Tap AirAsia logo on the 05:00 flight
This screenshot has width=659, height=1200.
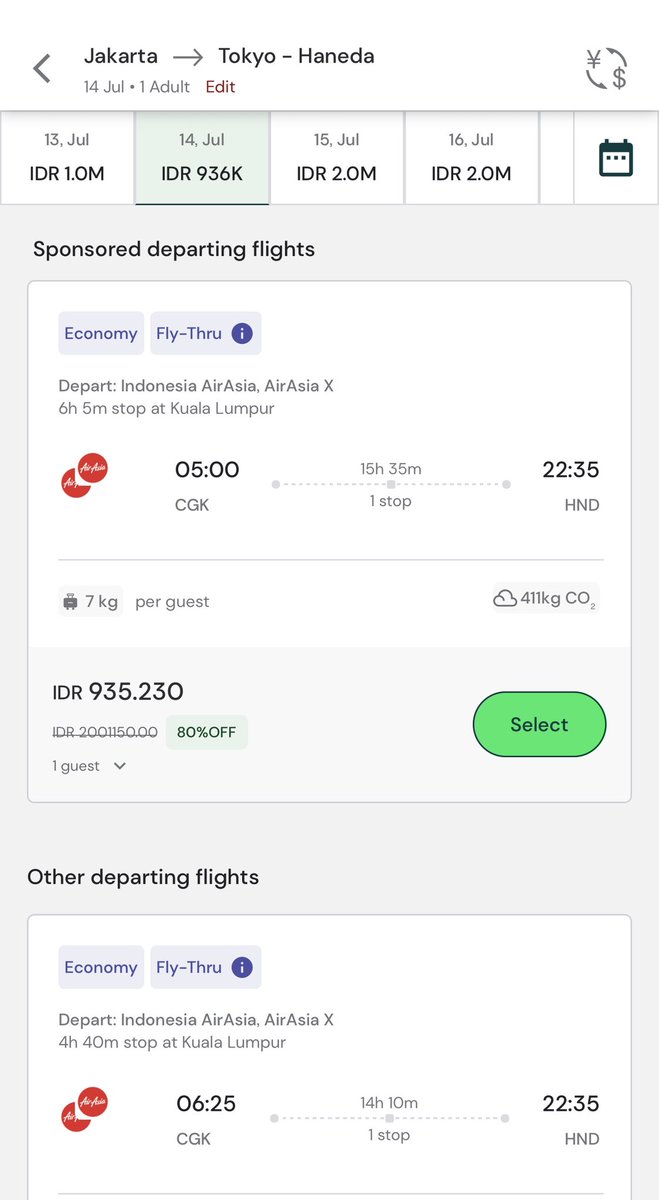85,475
